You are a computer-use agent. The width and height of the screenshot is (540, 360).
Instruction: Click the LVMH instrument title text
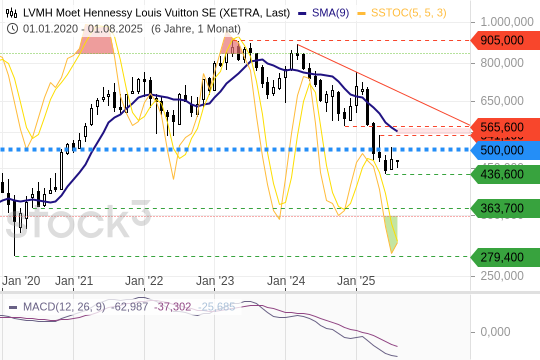click(x=156, y=13)
